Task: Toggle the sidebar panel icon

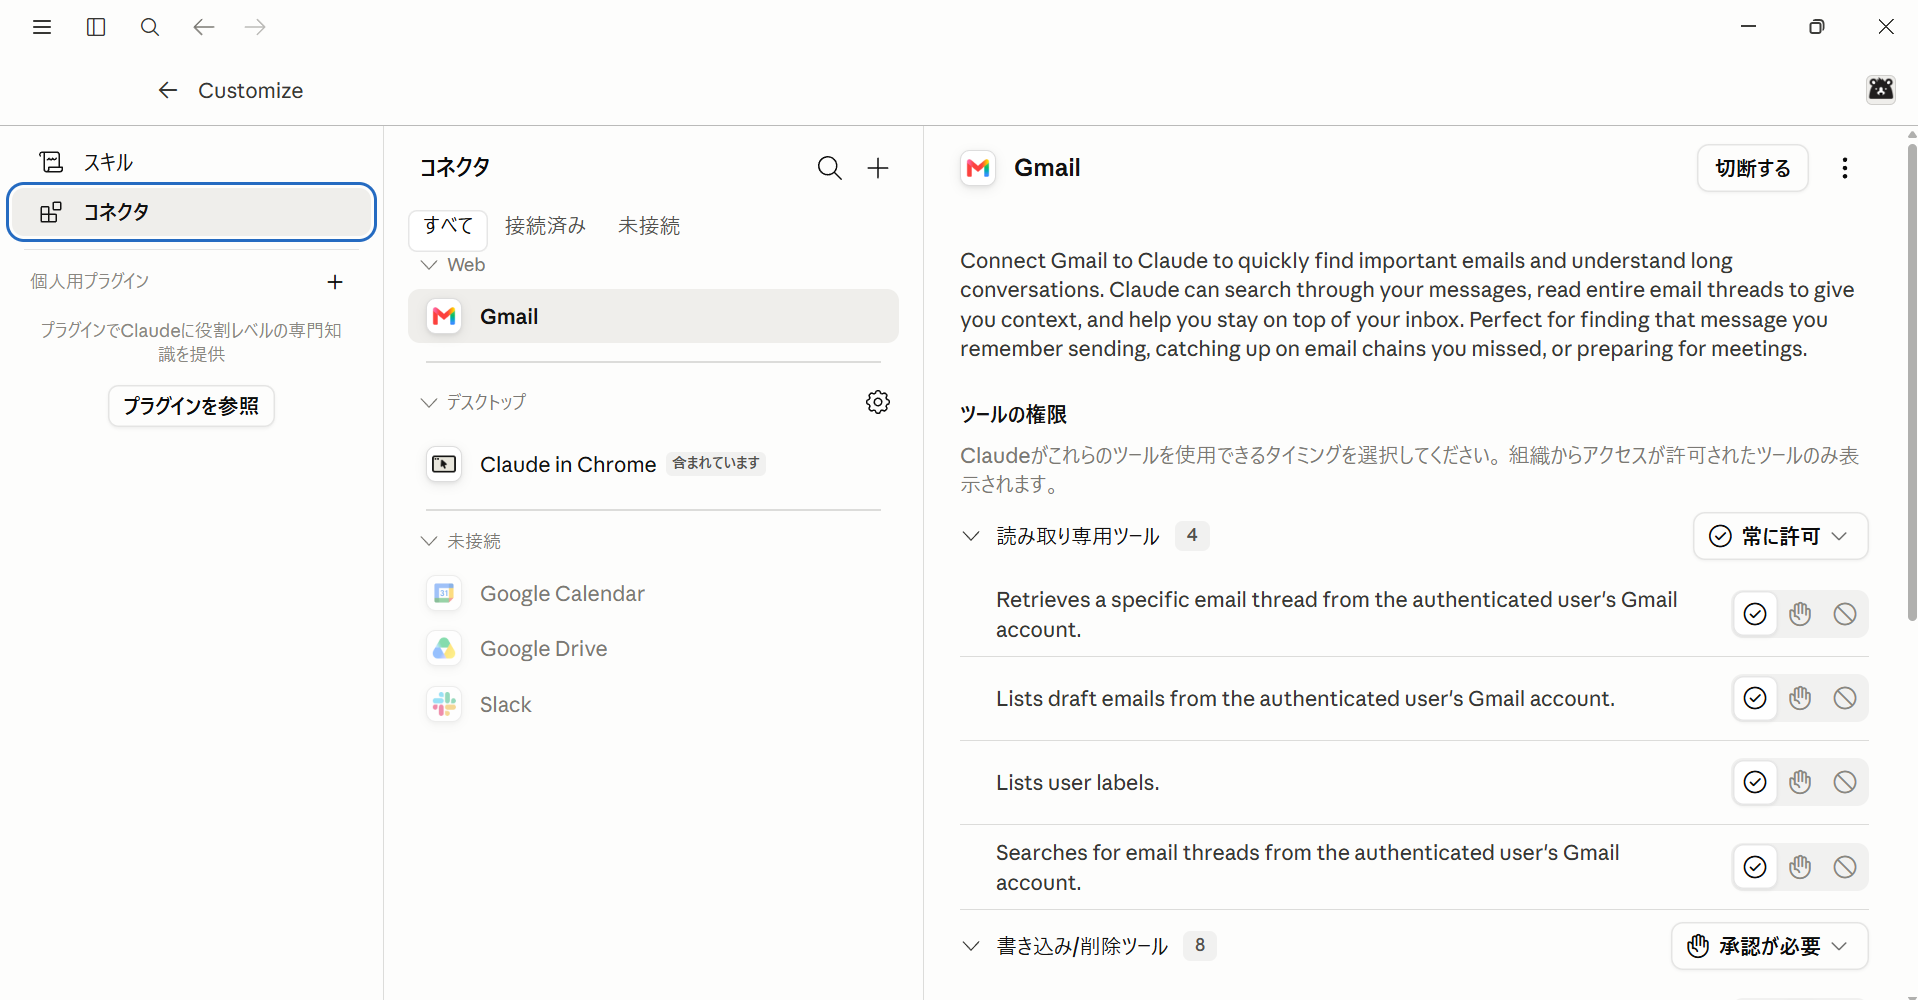Action: click(x=96, y=27)
